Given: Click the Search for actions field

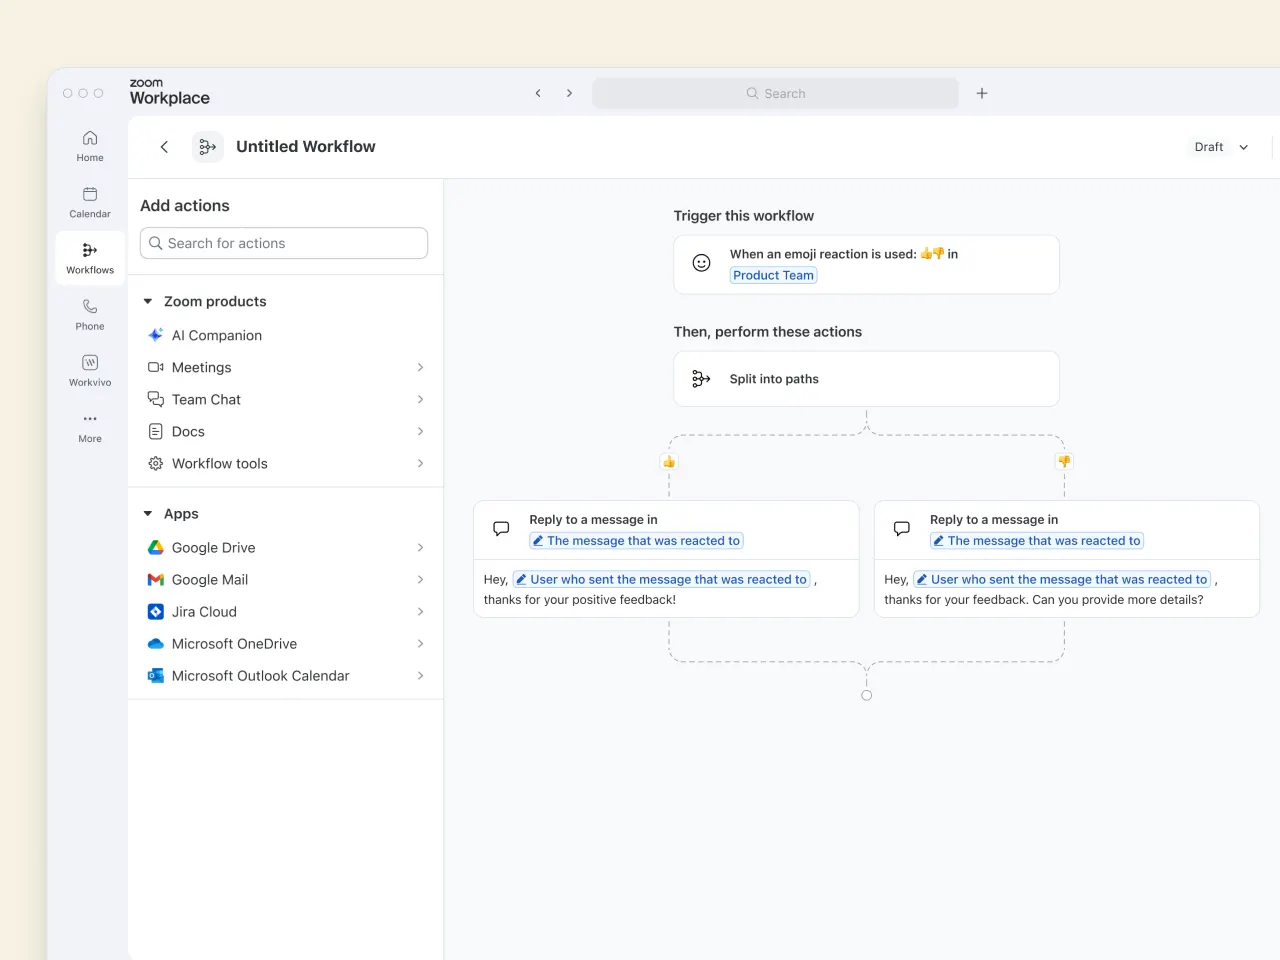Looking at the screenshot, I should click(x=284, y=243).
